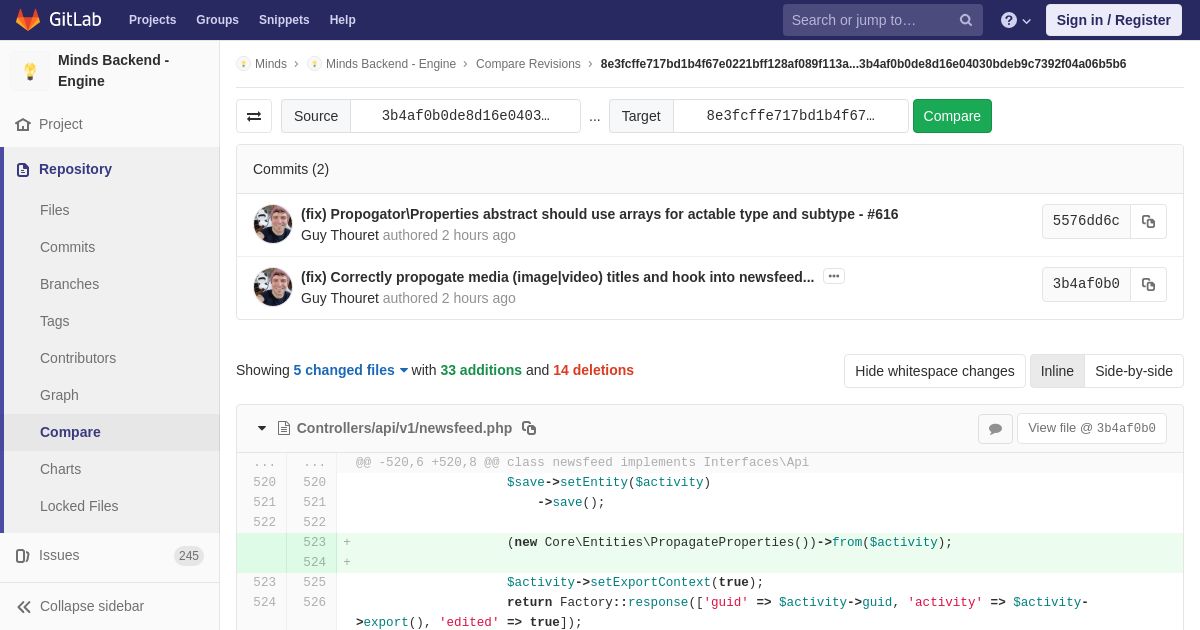
Task: Open Source revision dropdown
Action: coord(465,116)
